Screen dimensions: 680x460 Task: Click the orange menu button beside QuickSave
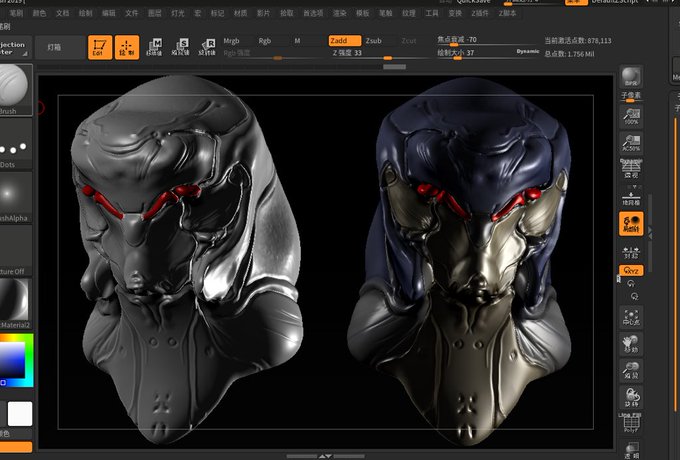click(x=576, y=2)
